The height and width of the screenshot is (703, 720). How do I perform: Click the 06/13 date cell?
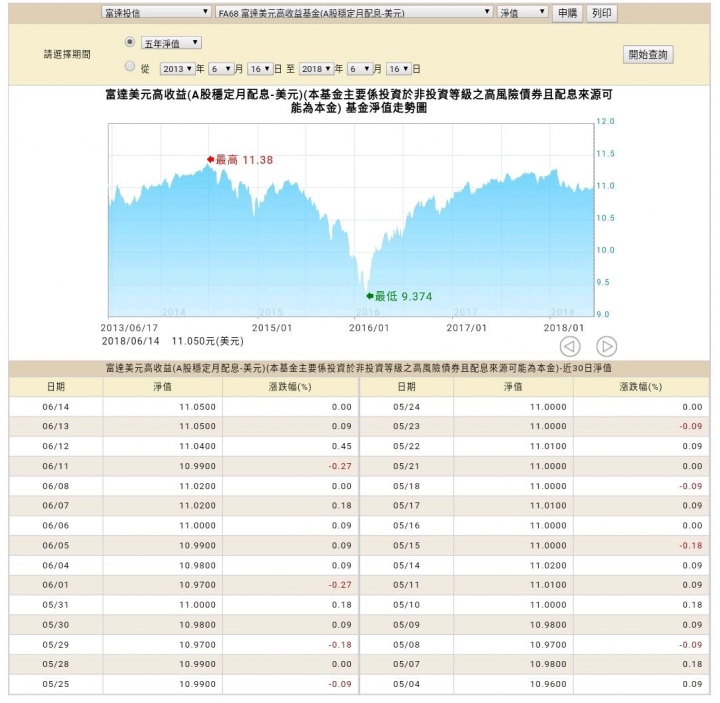coord(56,426)
